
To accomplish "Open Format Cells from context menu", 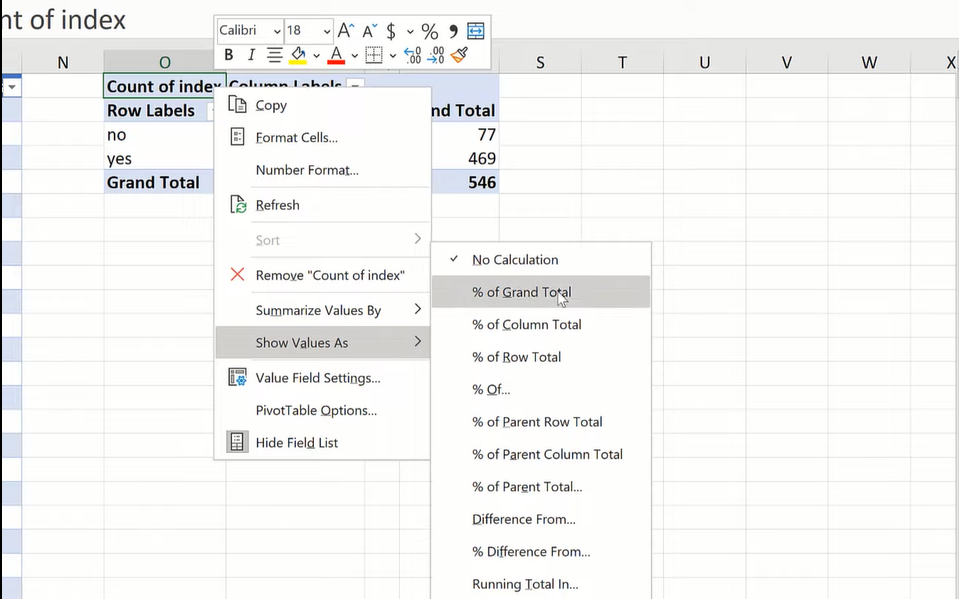I will point(322,137).
